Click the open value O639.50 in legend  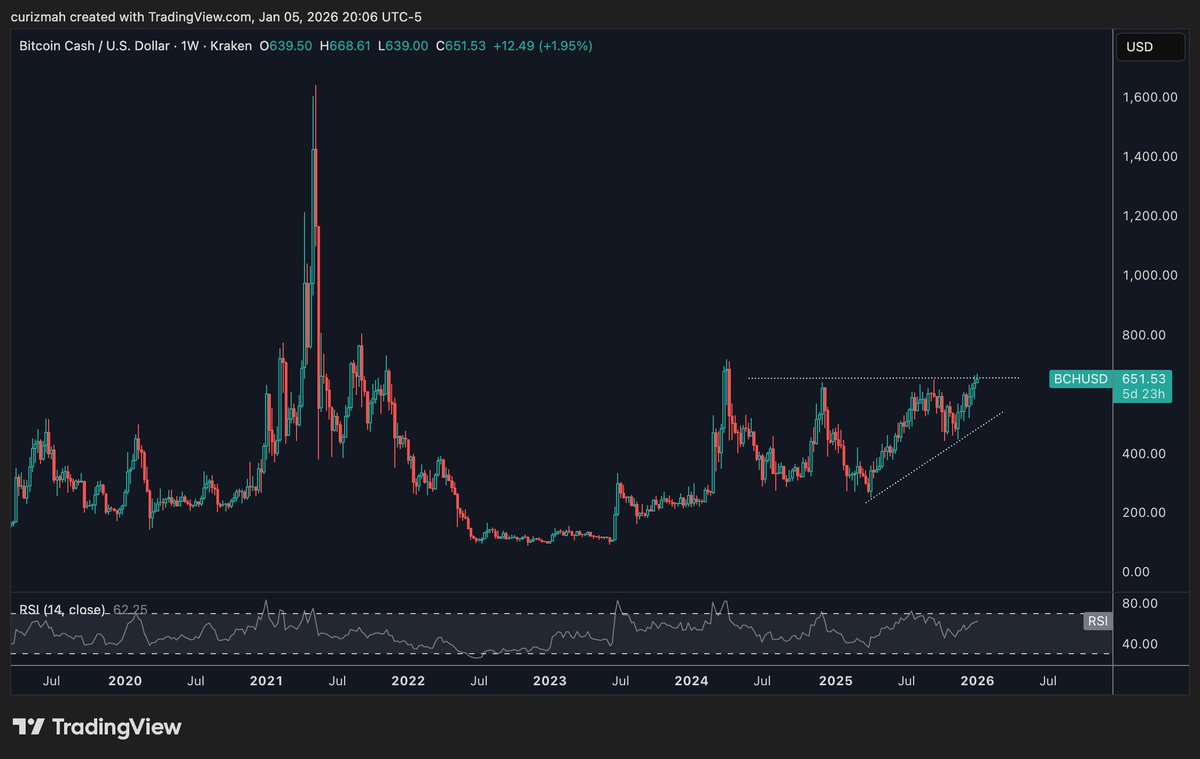pyautogui.click(x=287, y=47)
